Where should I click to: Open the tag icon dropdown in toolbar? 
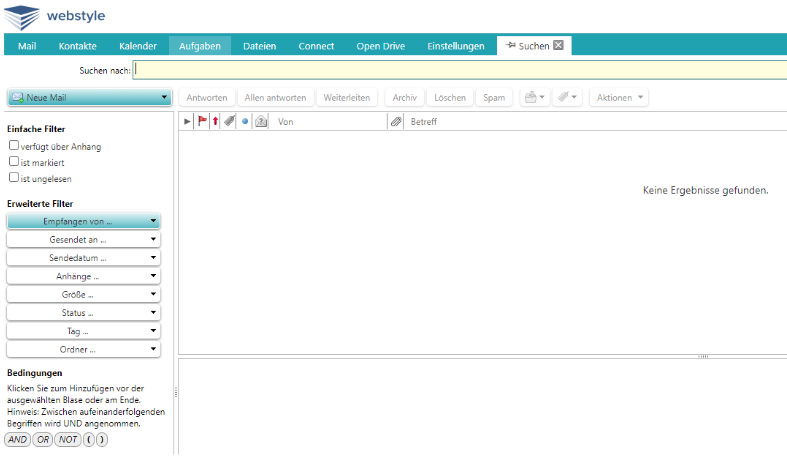point(567,97)
